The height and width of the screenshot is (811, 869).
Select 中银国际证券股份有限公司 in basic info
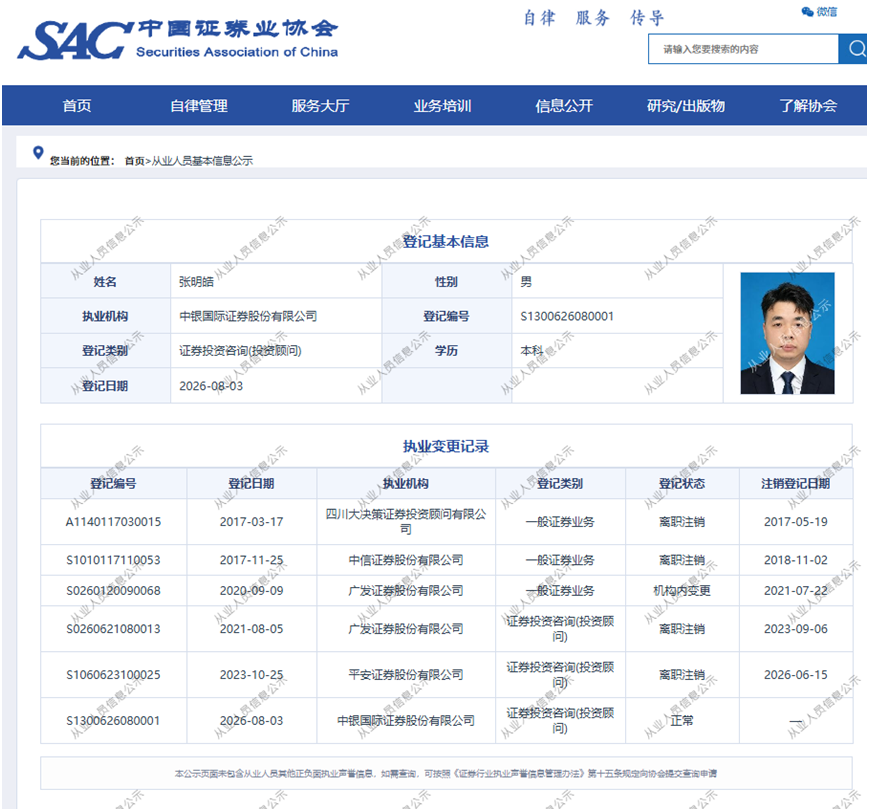[x=248, y=316]
